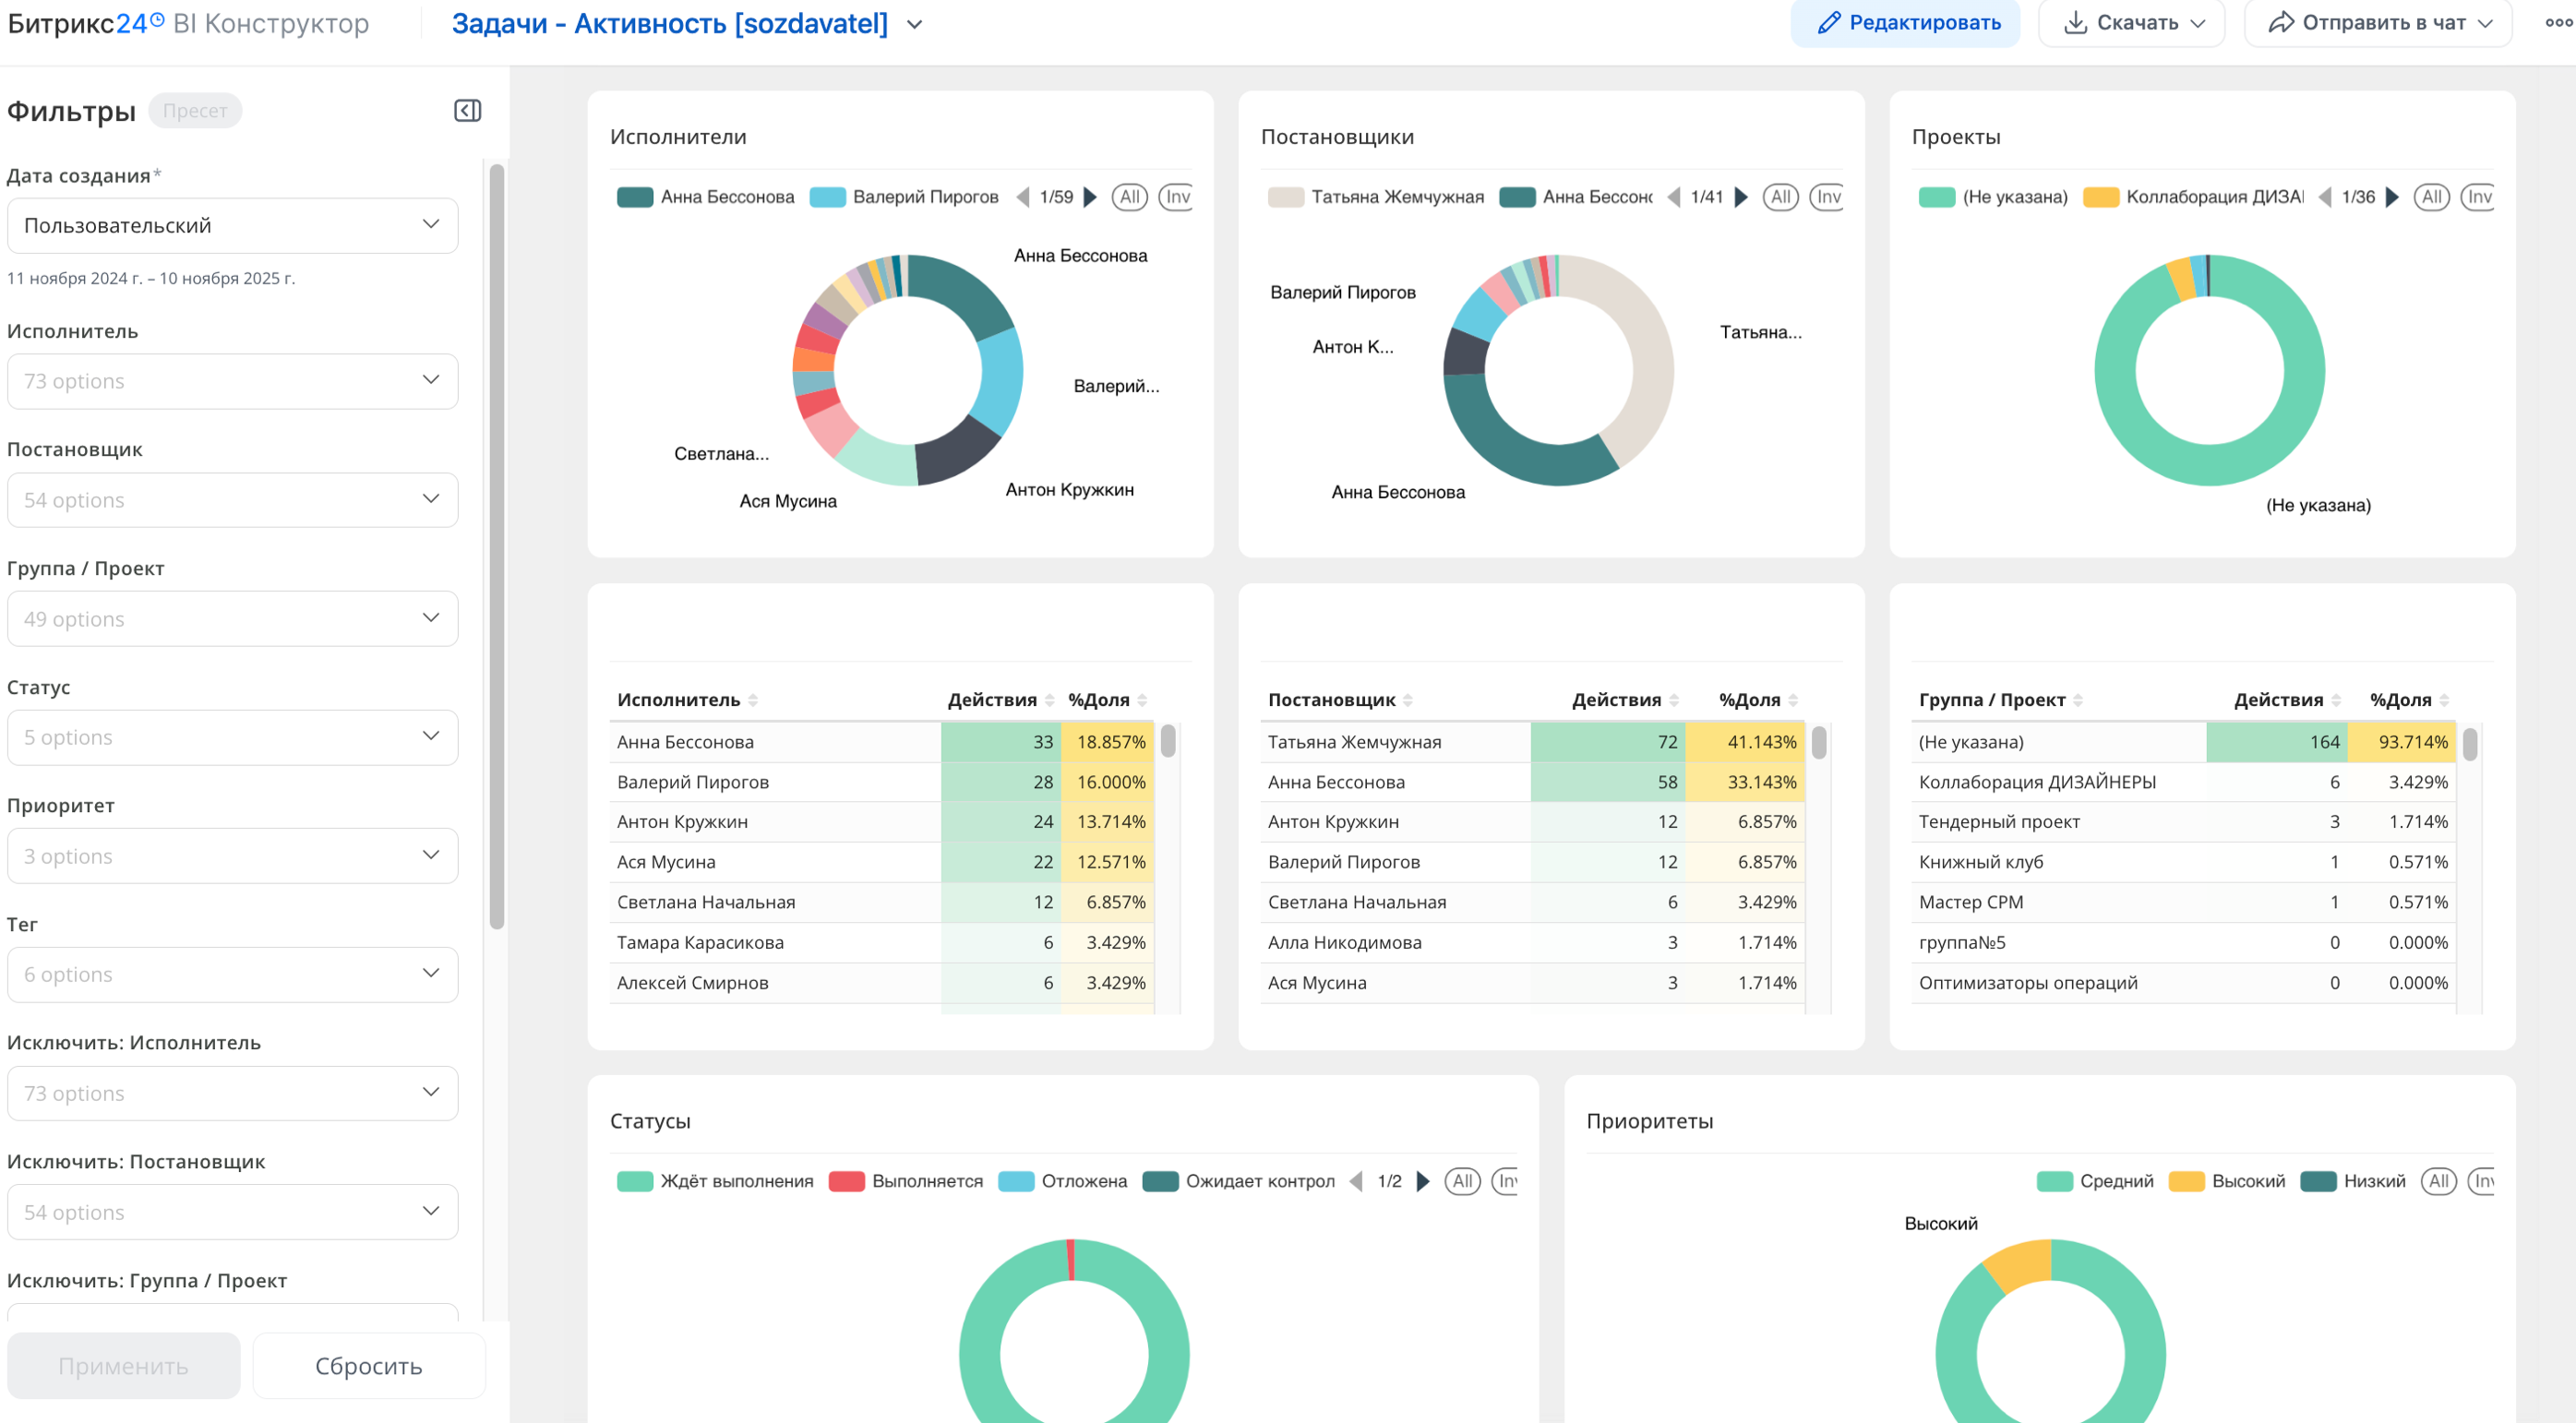
Task: Next legend page in Исполнители chart
Action: (x=1091, y=197)
